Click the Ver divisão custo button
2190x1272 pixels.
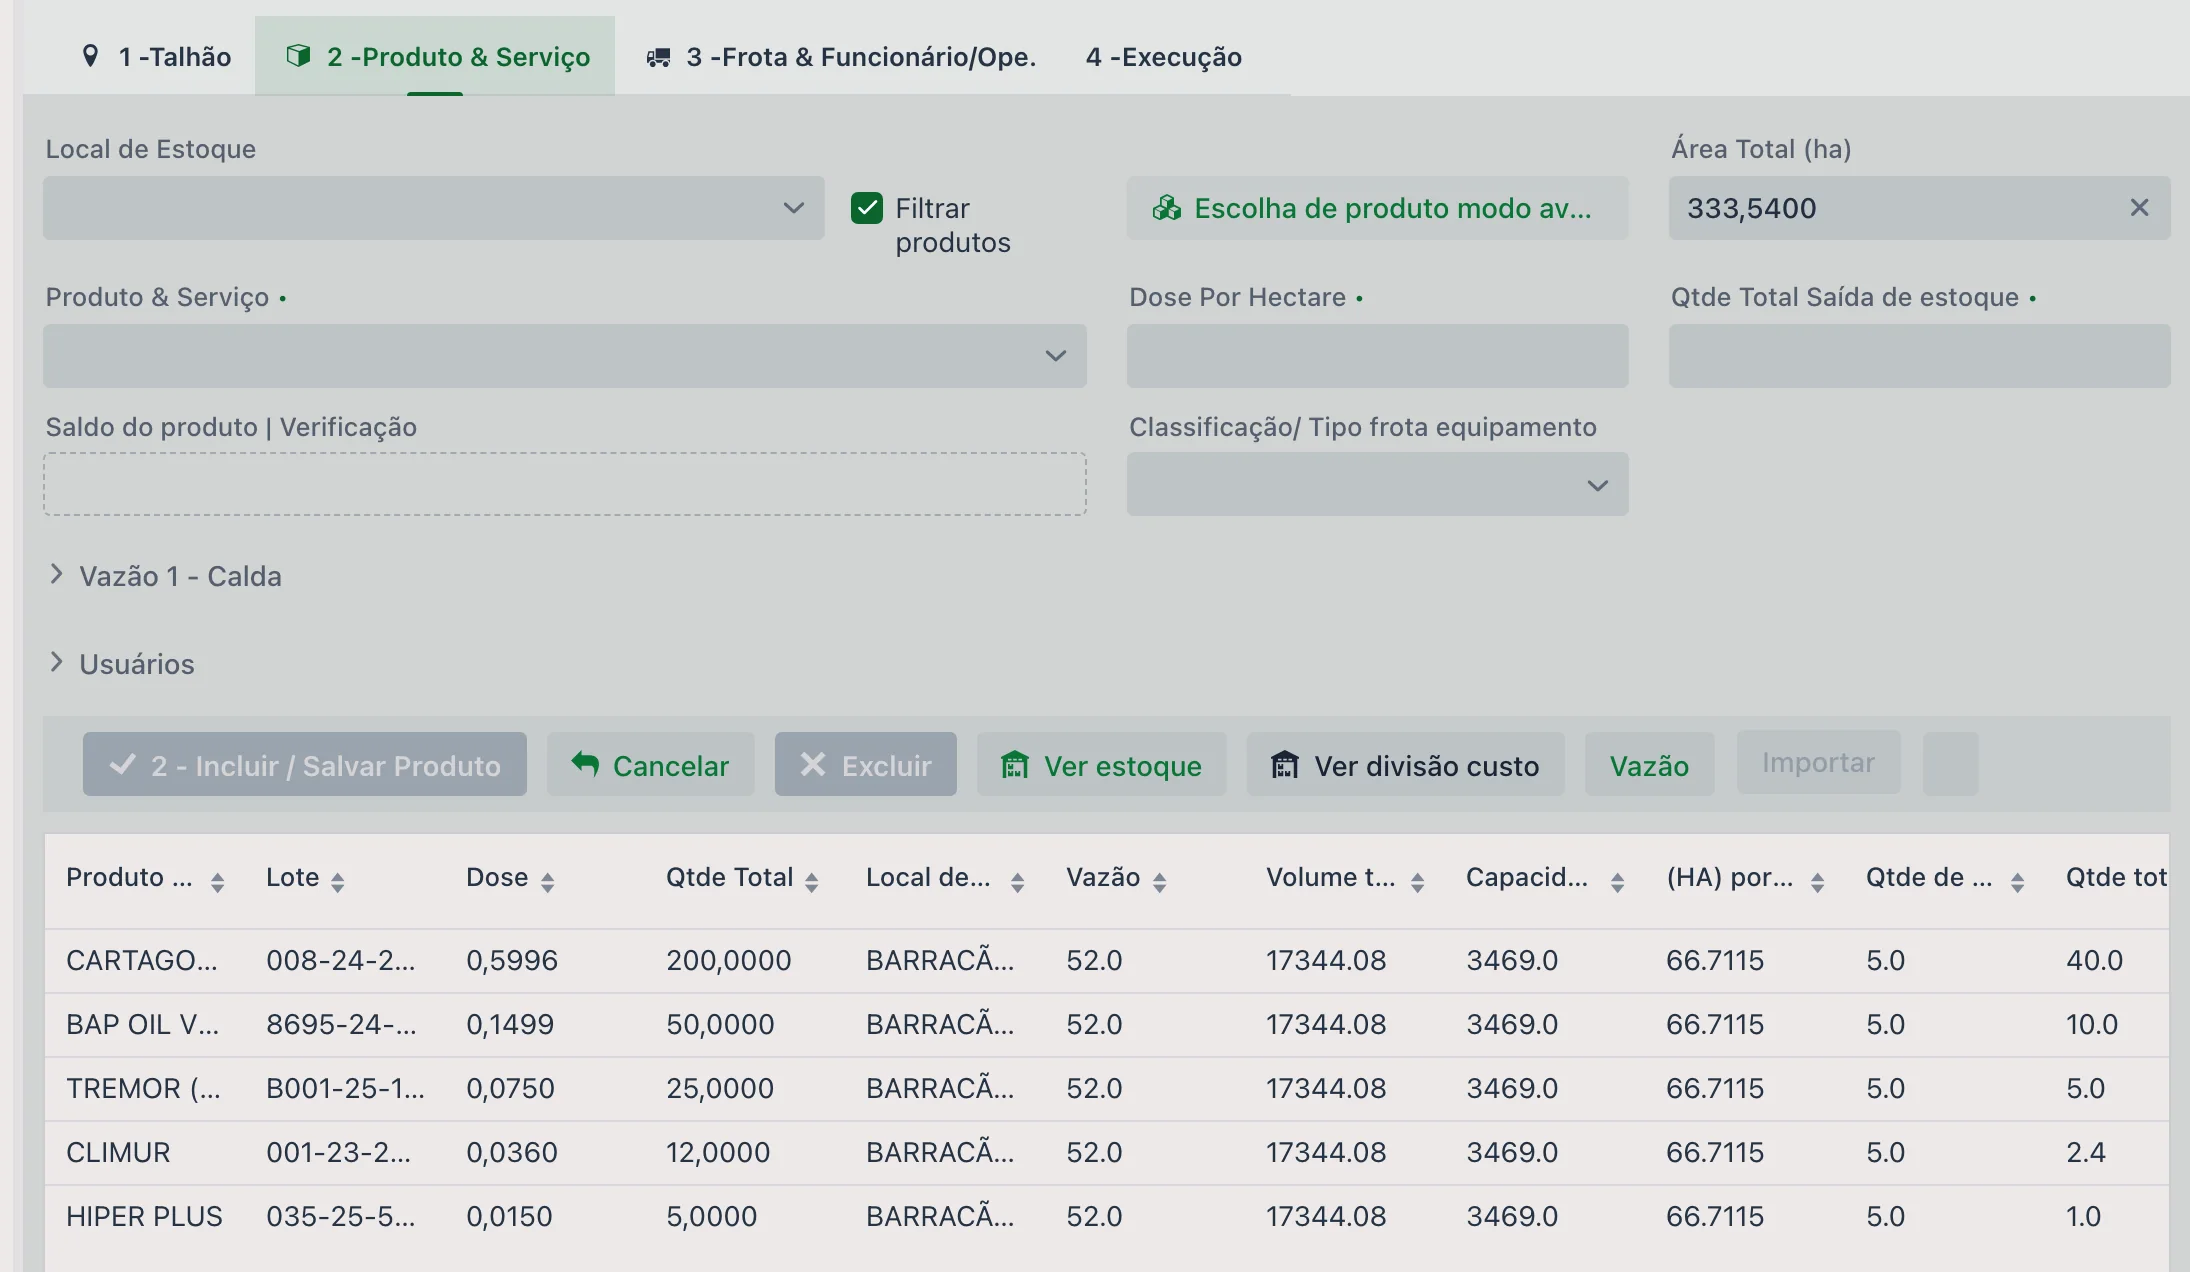coord(1405,765)
